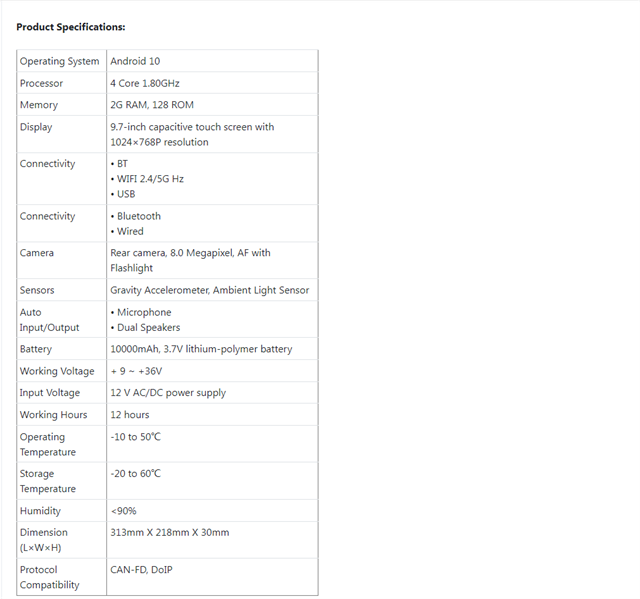Select the CAN-FD, DoIP protocol value

pyautogui.click(x=141, y=570)
